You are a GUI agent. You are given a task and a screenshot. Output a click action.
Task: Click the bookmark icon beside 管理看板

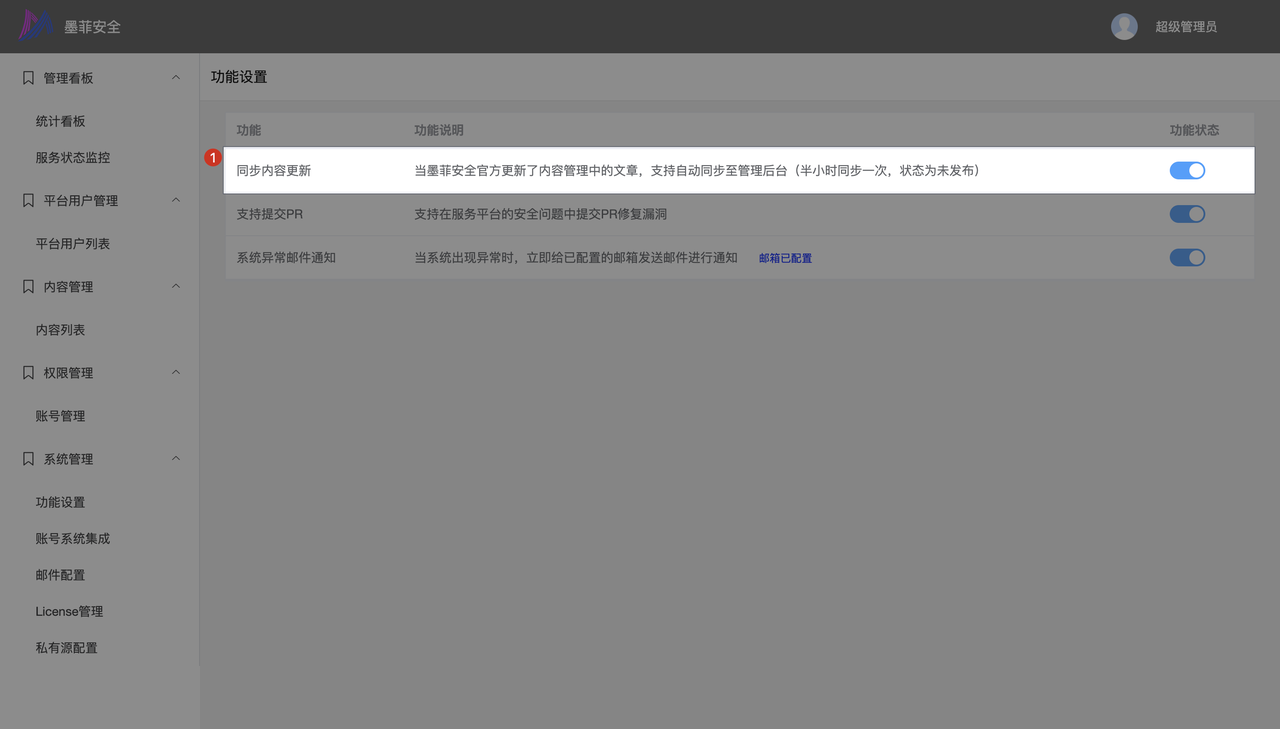(x=28, y=78)
